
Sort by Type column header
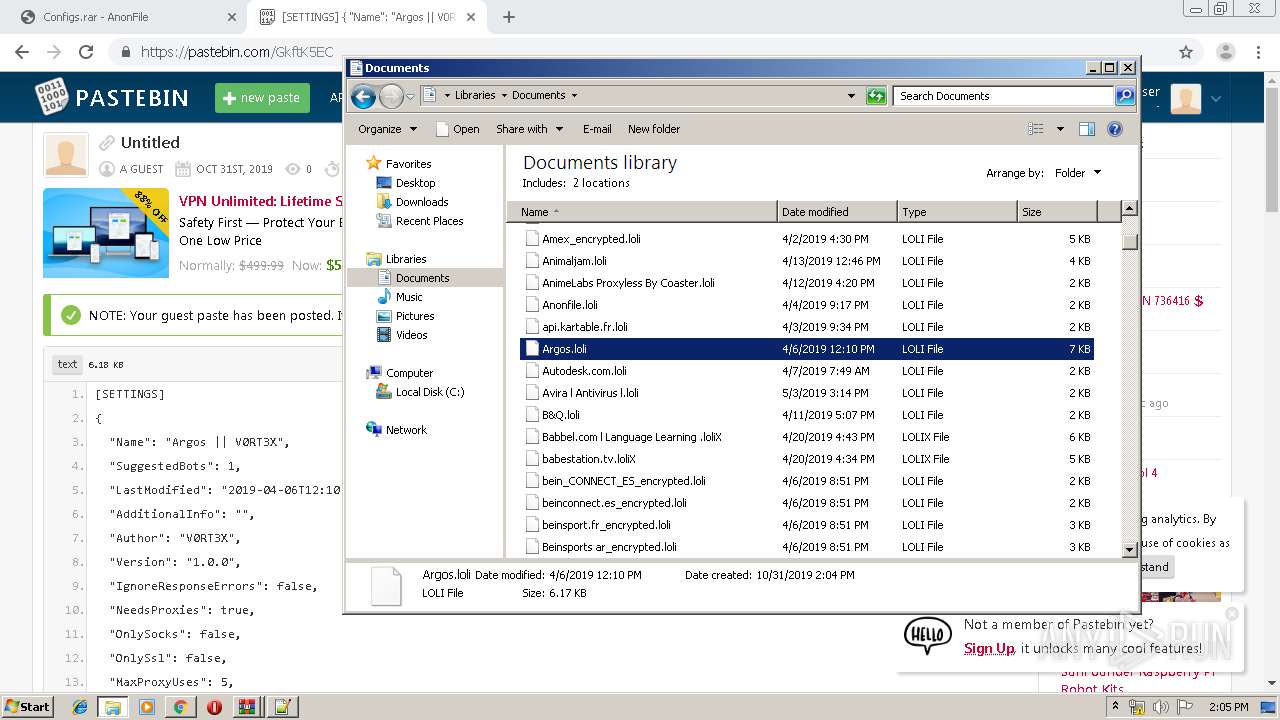coord(957,212)
